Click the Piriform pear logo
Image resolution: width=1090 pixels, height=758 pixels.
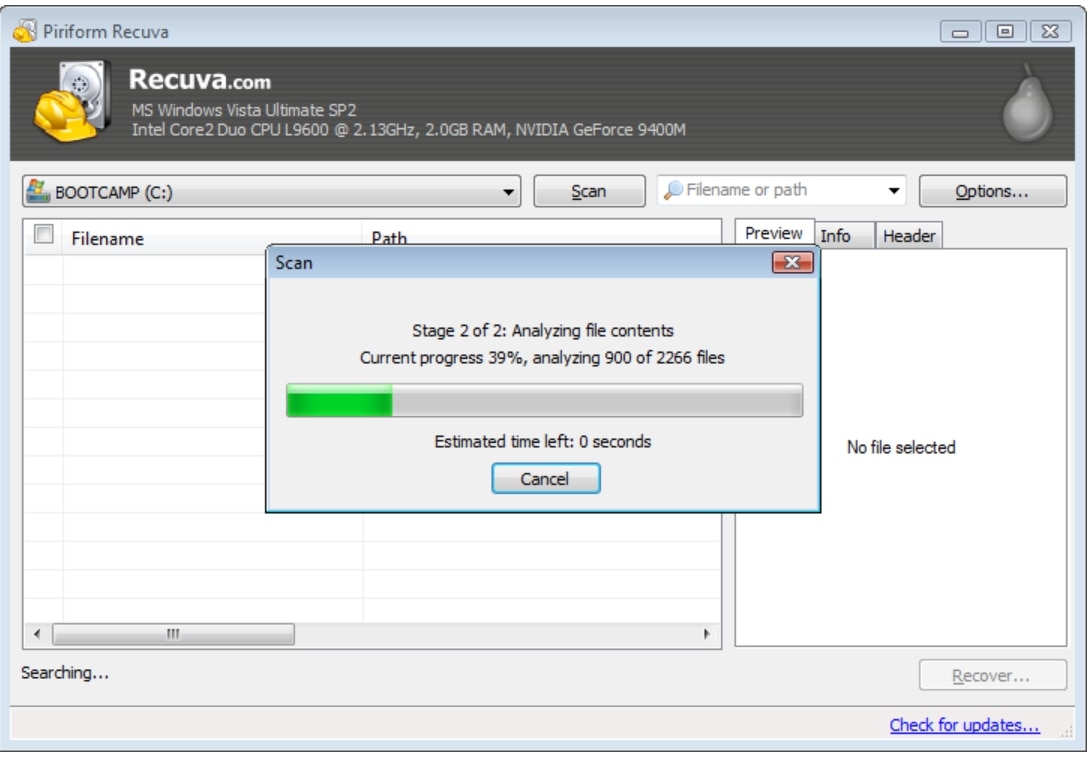click(x=1027, y=104)
